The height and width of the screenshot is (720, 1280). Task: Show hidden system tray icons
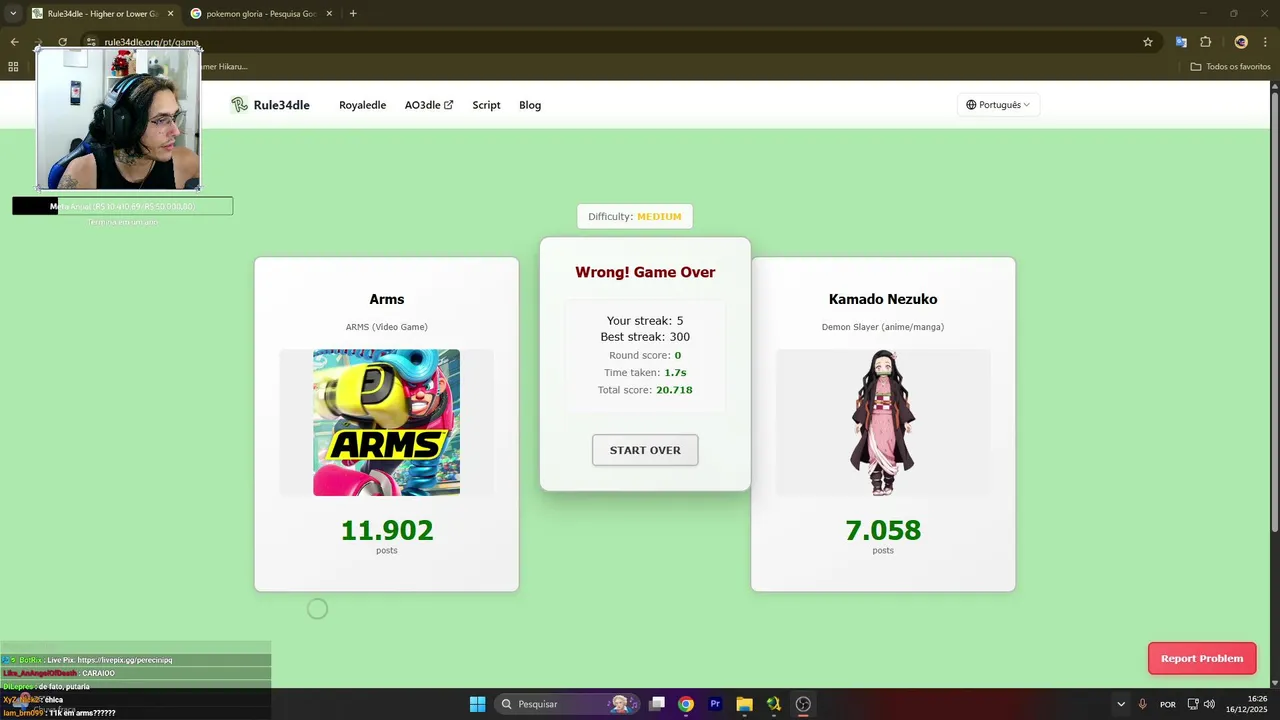(x=1120, y=704)
